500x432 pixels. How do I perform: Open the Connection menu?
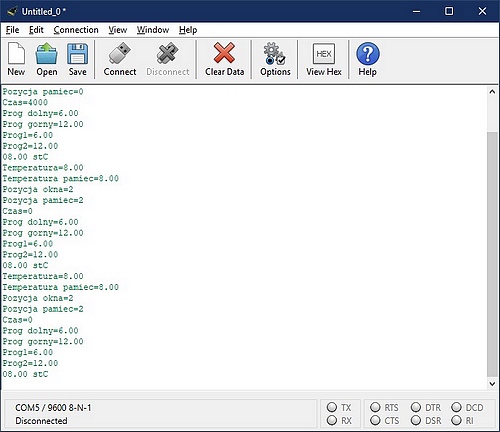pos(76,30)
